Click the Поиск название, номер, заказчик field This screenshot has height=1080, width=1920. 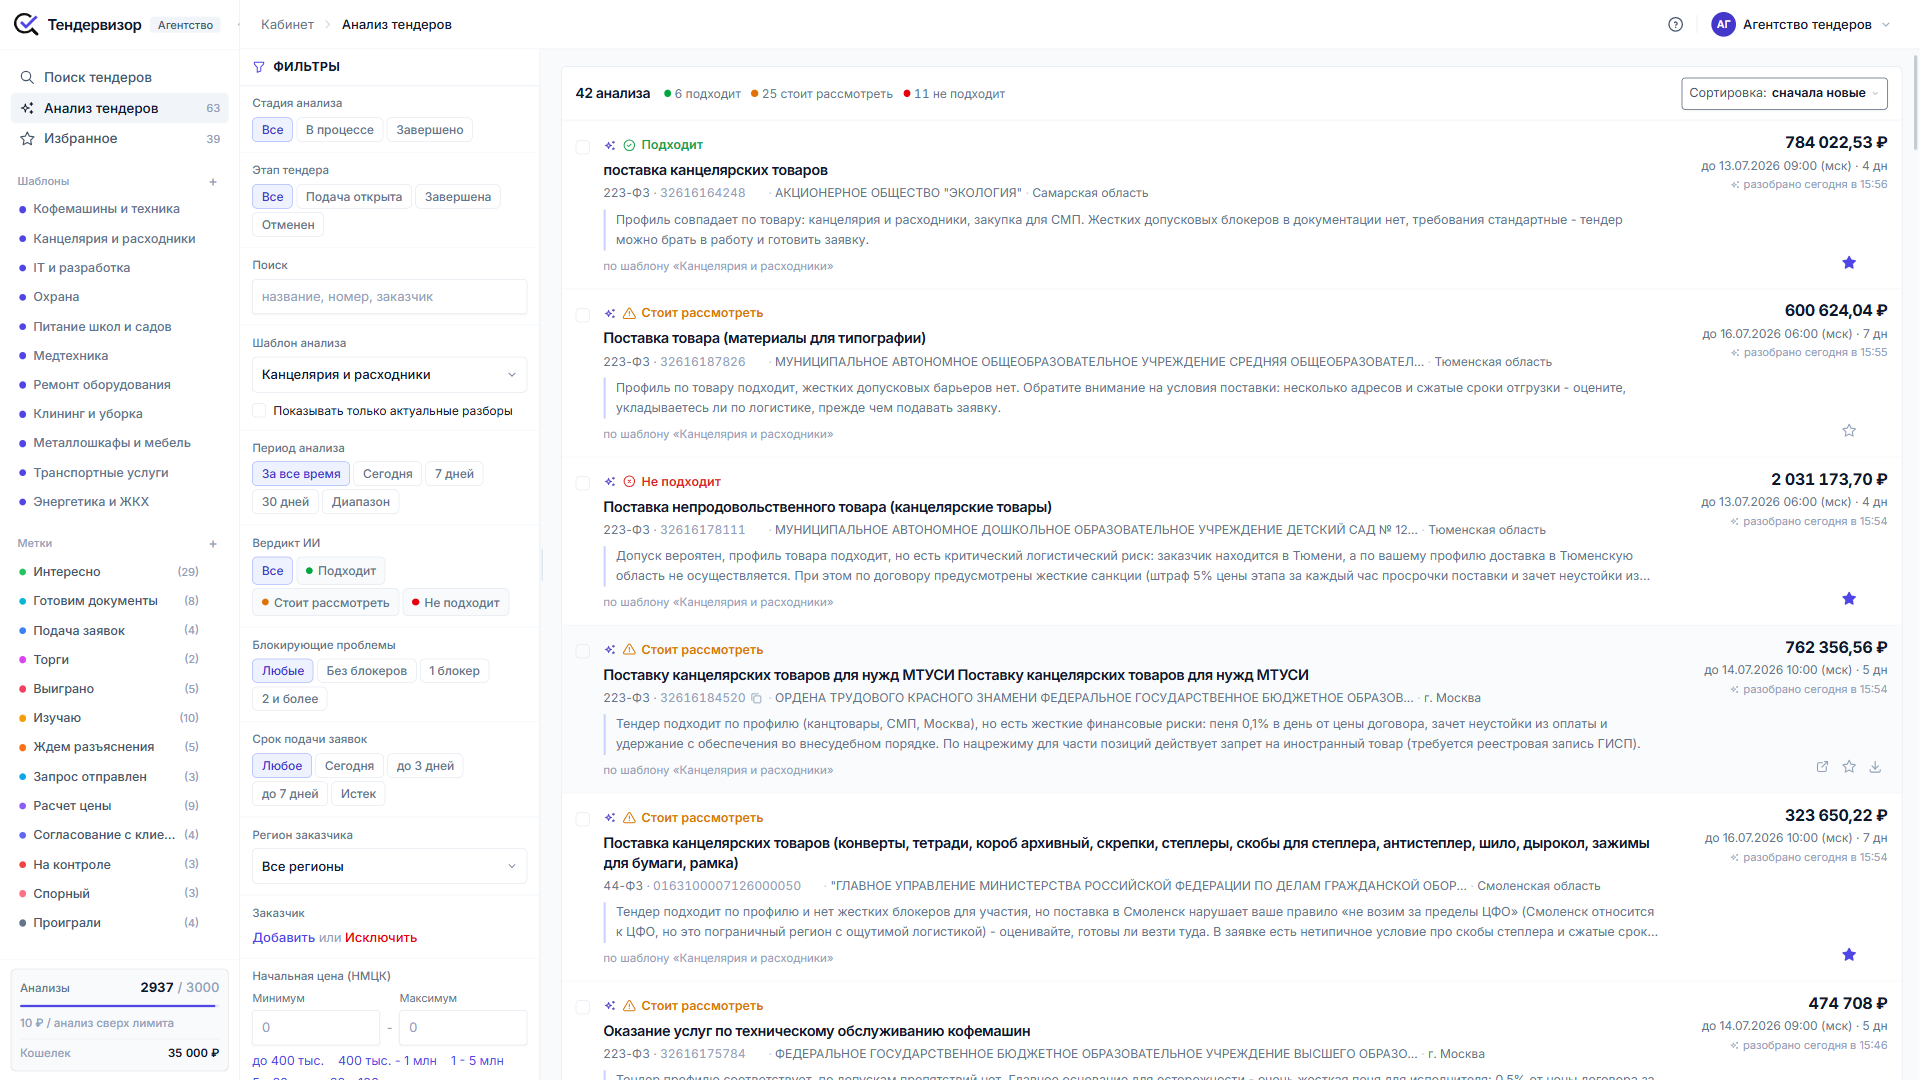coord(389,297)
